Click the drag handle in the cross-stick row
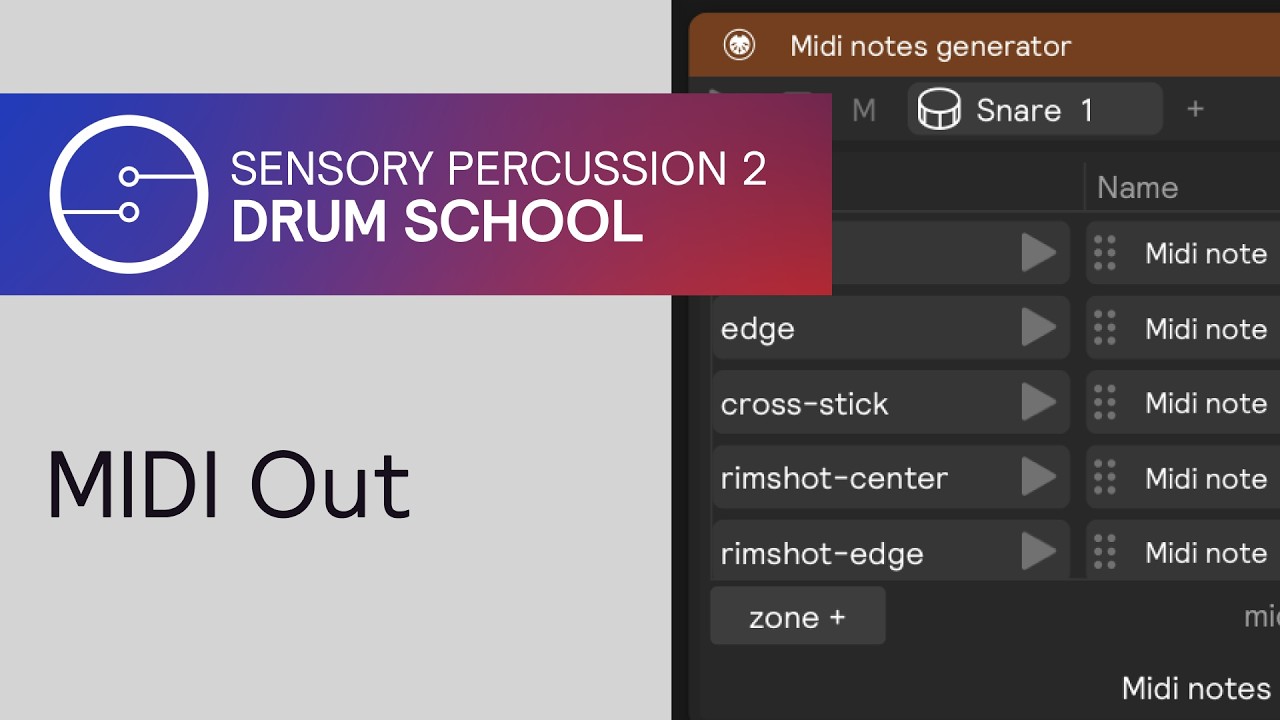1280x720 pixels. point(1105,403)
